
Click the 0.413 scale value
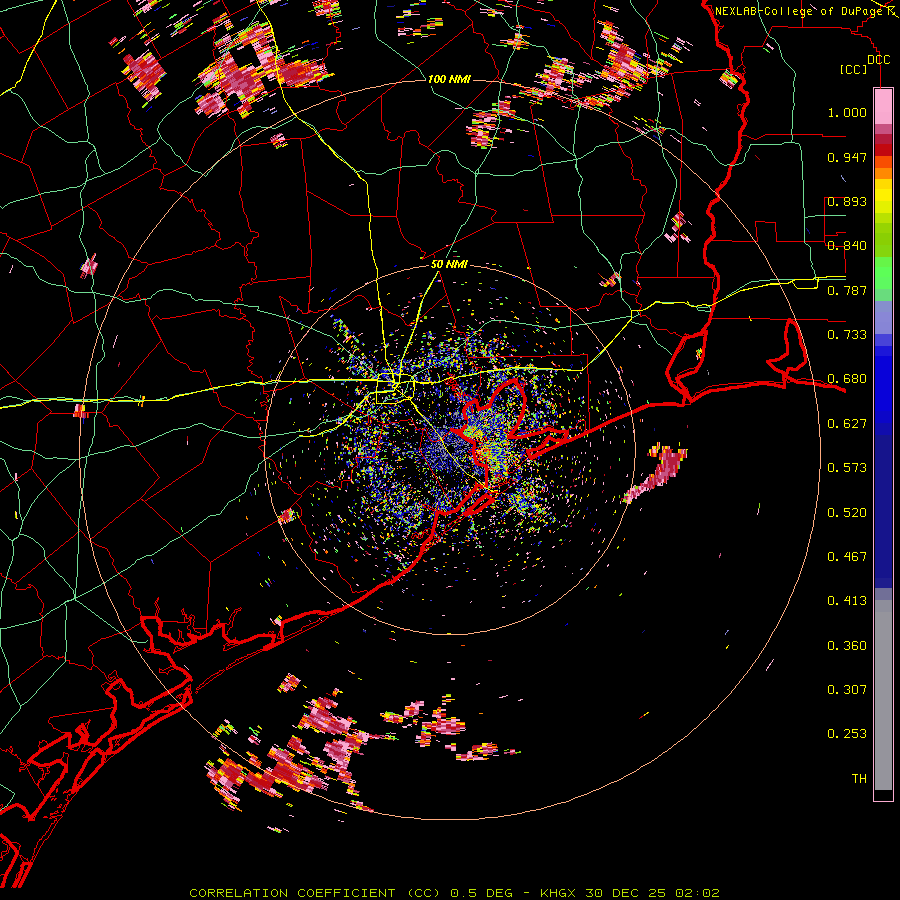click(847, 601)
